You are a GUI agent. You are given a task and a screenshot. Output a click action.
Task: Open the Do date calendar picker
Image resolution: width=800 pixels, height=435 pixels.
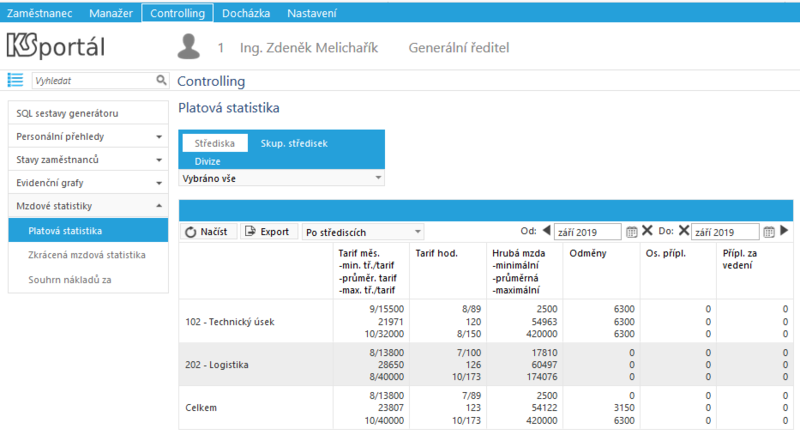pos(769,232)
